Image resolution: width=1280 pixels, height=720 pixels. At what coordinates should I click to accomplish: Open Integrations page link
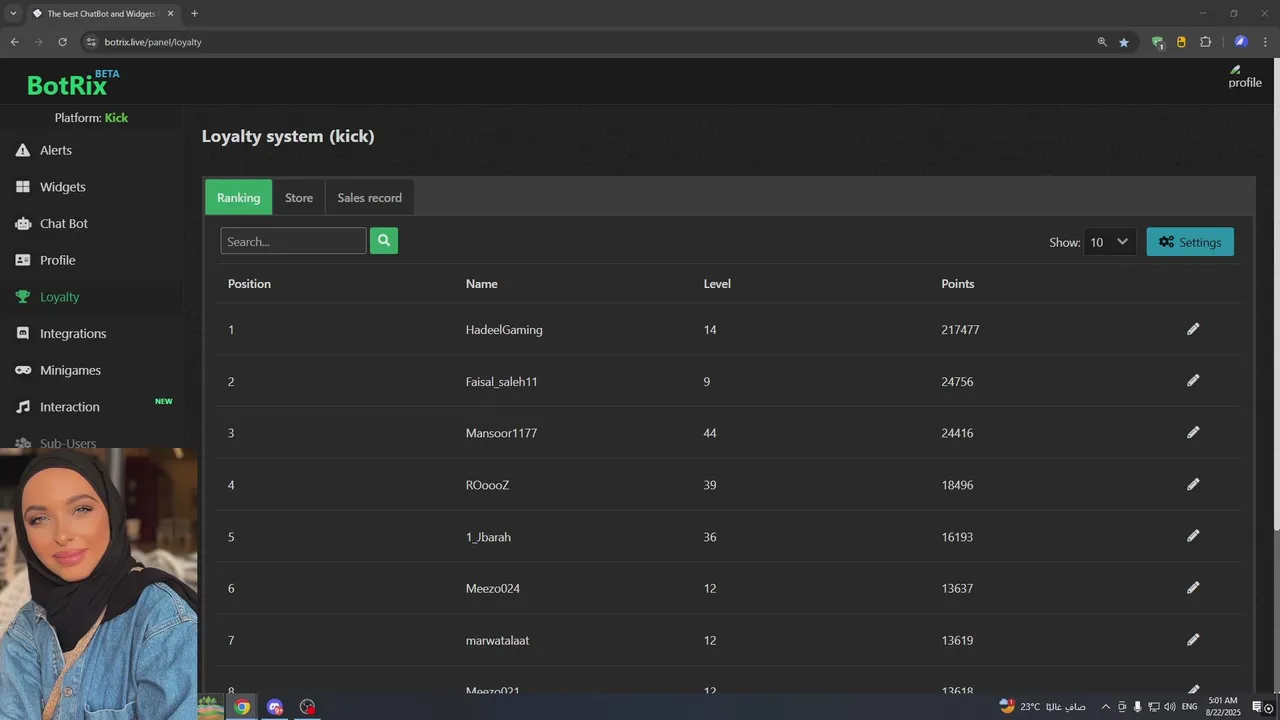coord(73,334)
